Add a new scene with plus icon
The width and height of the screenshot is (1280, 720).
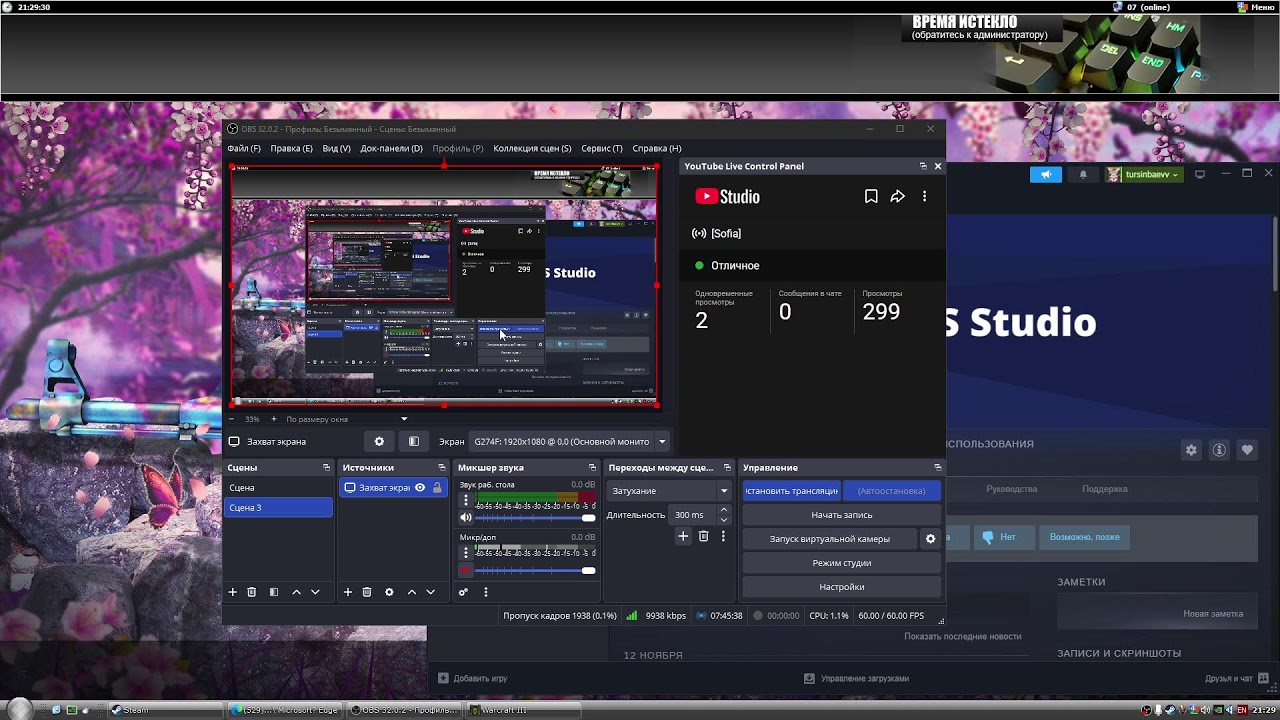233,592
